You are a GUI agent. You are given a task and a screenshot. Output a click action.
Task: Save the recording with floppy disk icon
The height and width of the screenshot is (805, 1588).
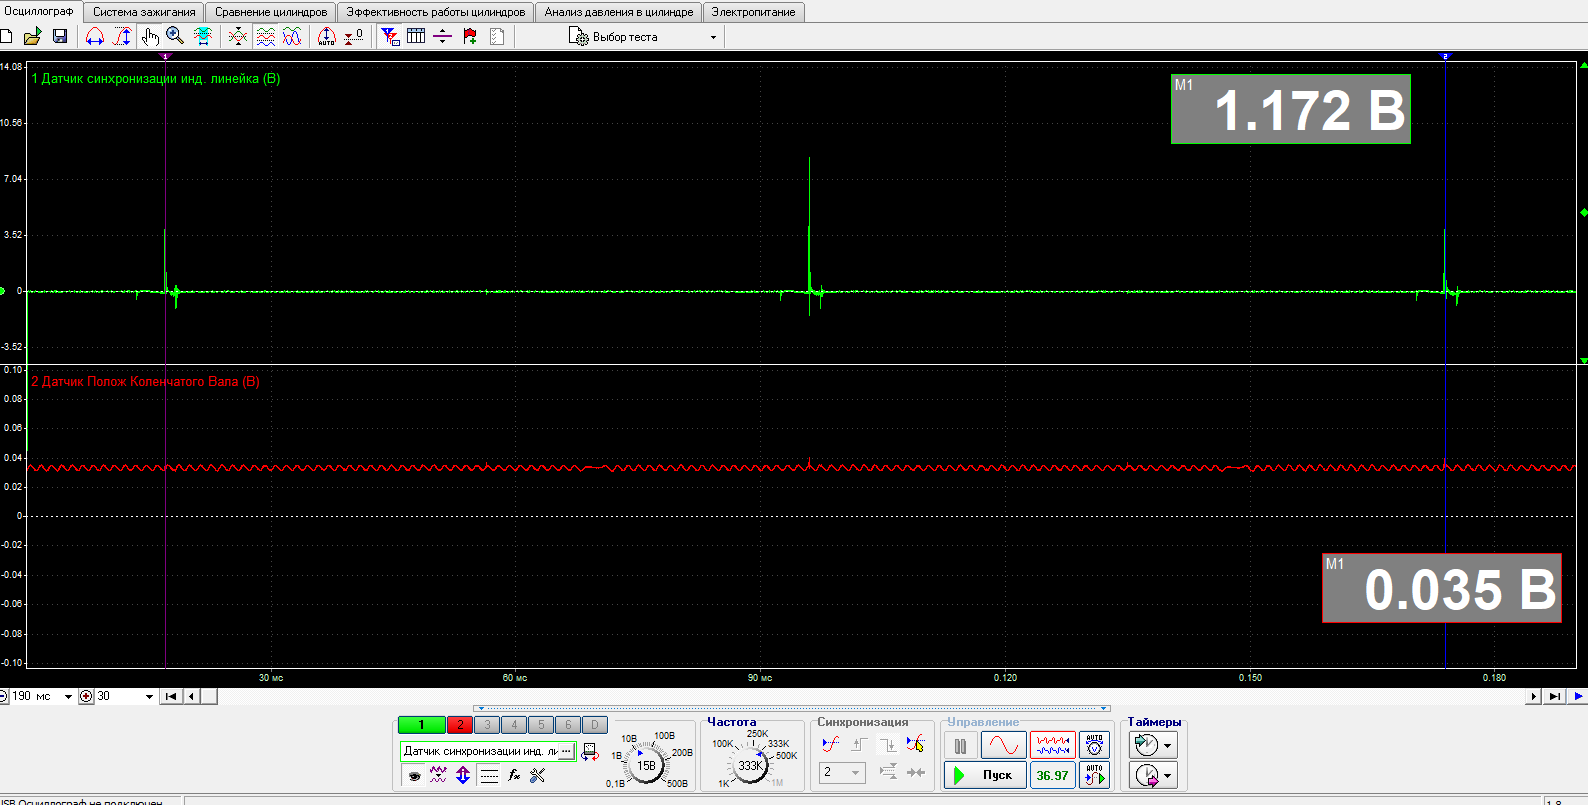click(60, 37)
